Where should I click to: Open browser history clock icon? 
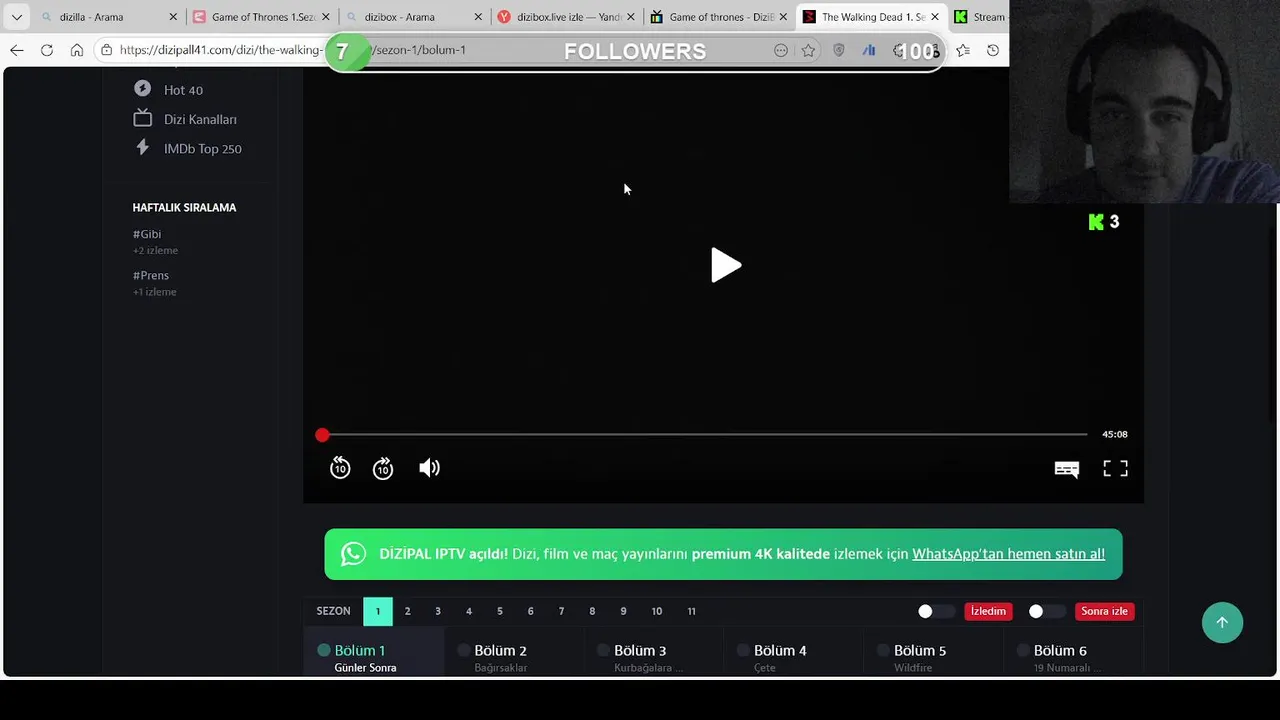pos(993,50)
